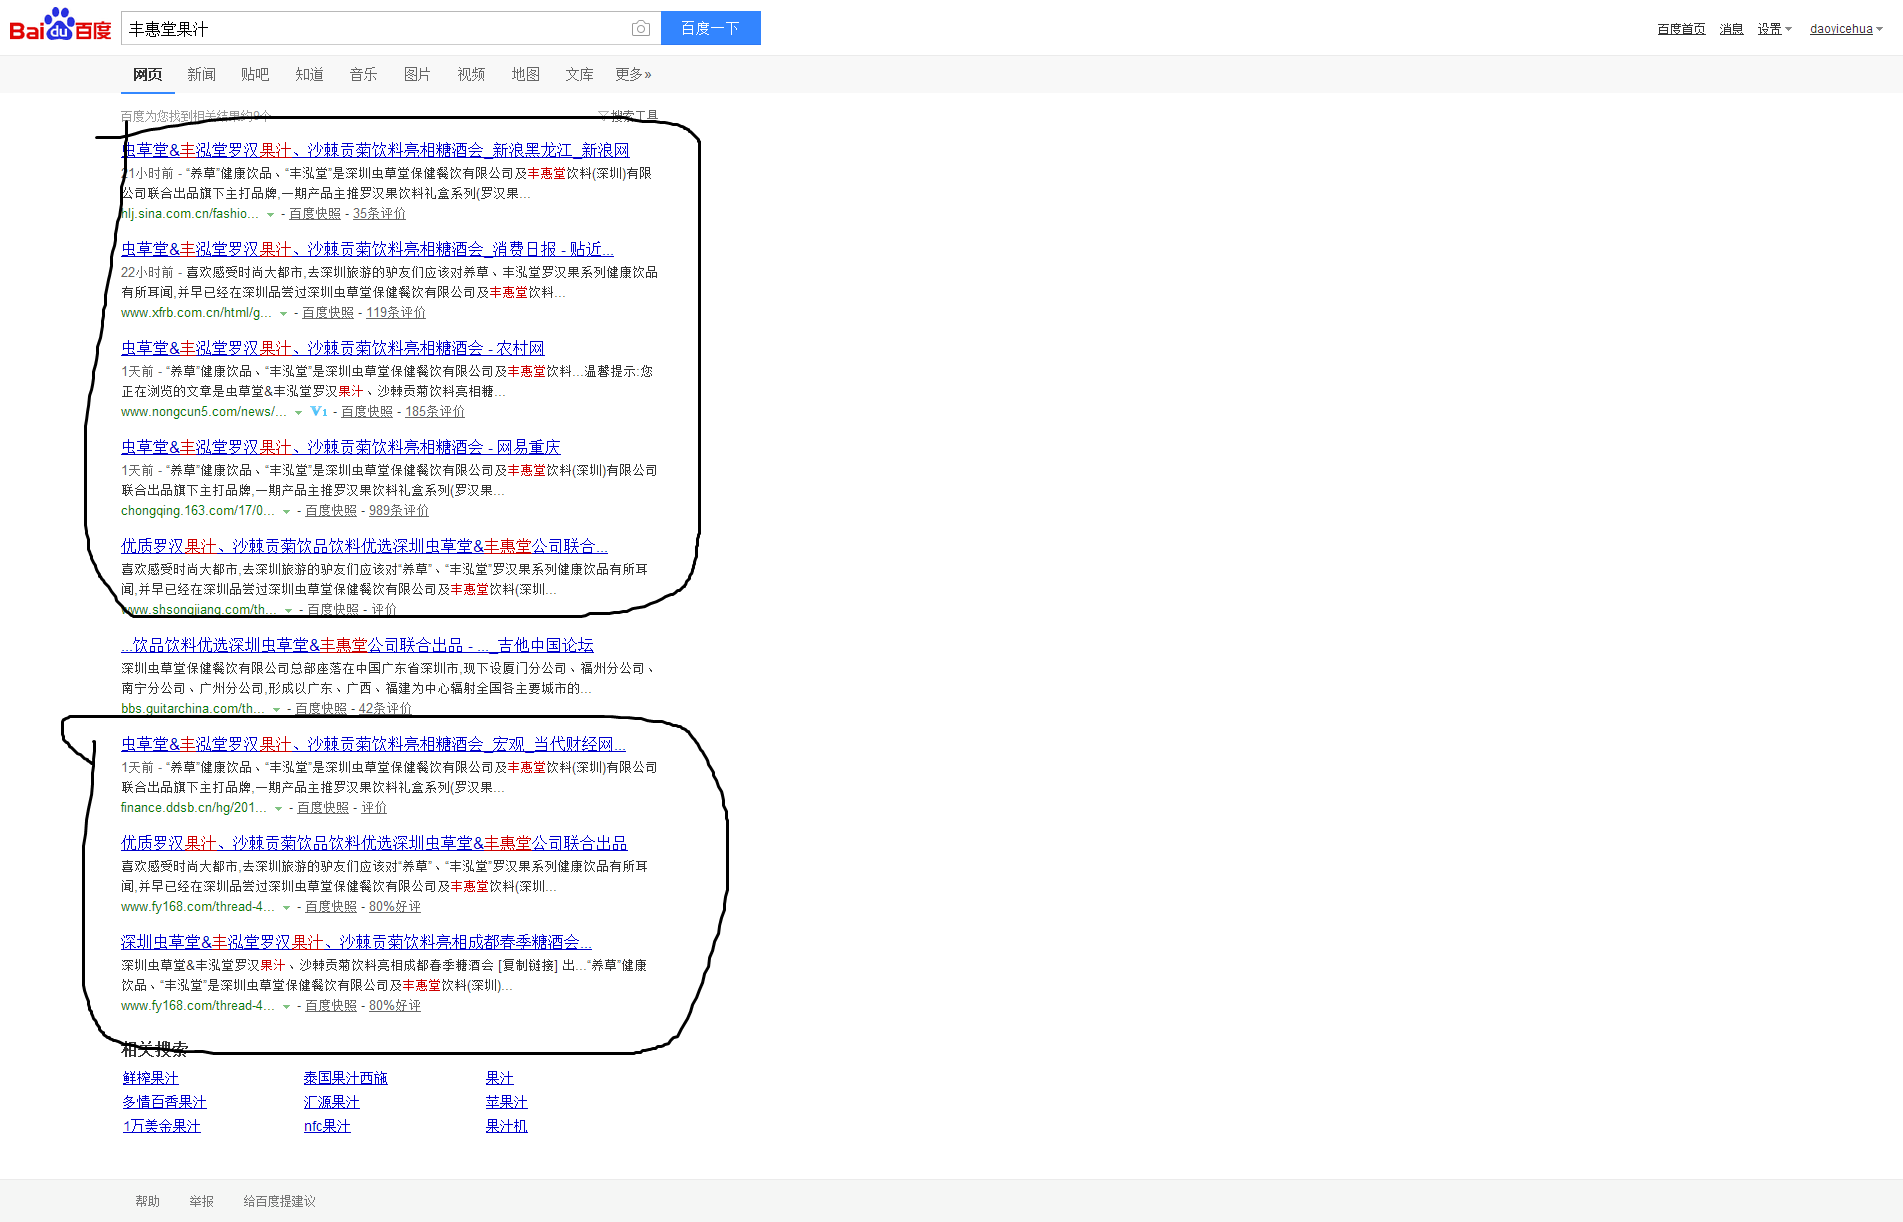Expand arrow next to www.xfrb.com.cn URL
This screenshot has width=1903, height=1222.
click(283, 313)
